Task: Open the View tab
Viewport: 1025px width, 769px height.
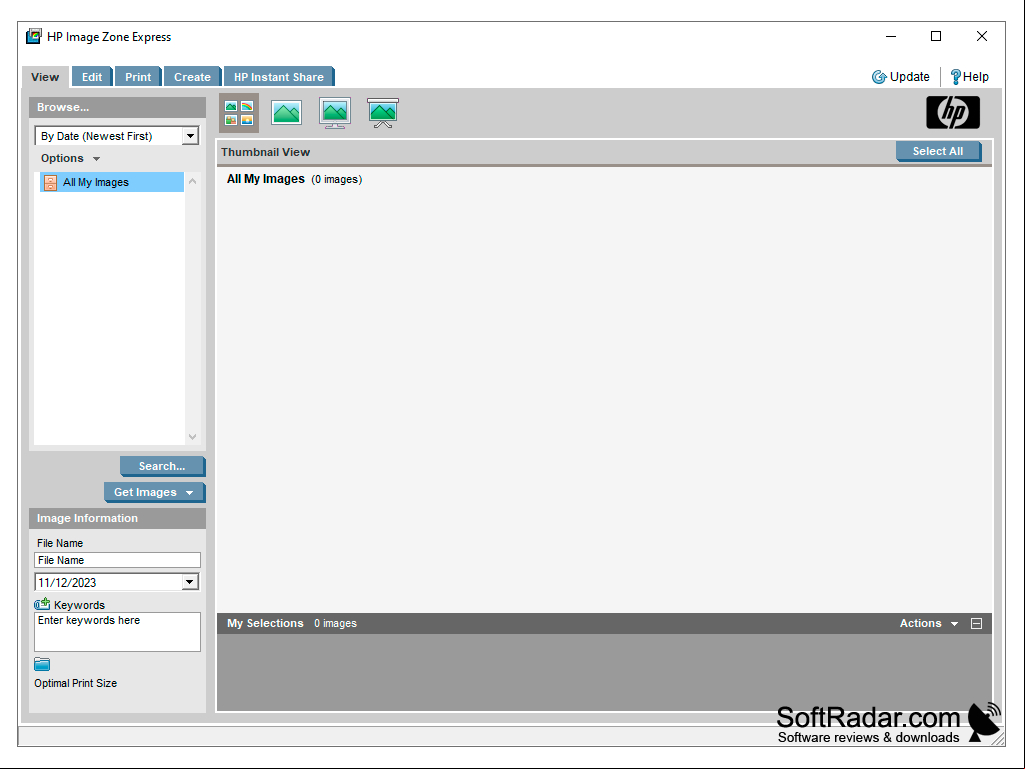Action: (x=45, y=77)
